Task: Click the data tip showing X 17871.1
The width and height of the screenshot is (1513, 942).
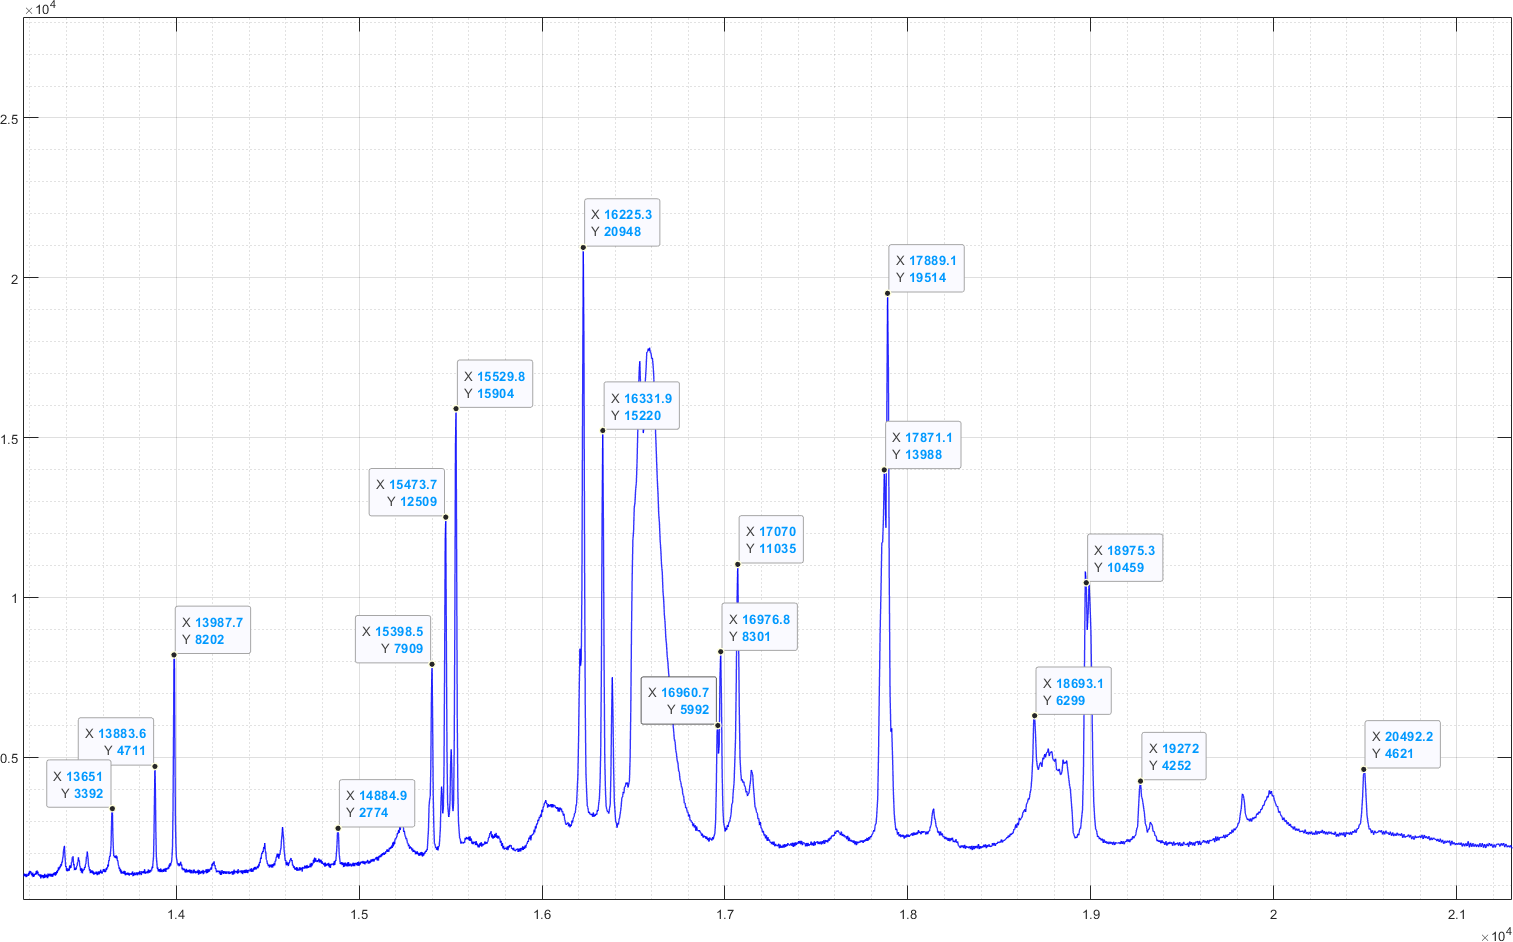Action: [922, 446]
